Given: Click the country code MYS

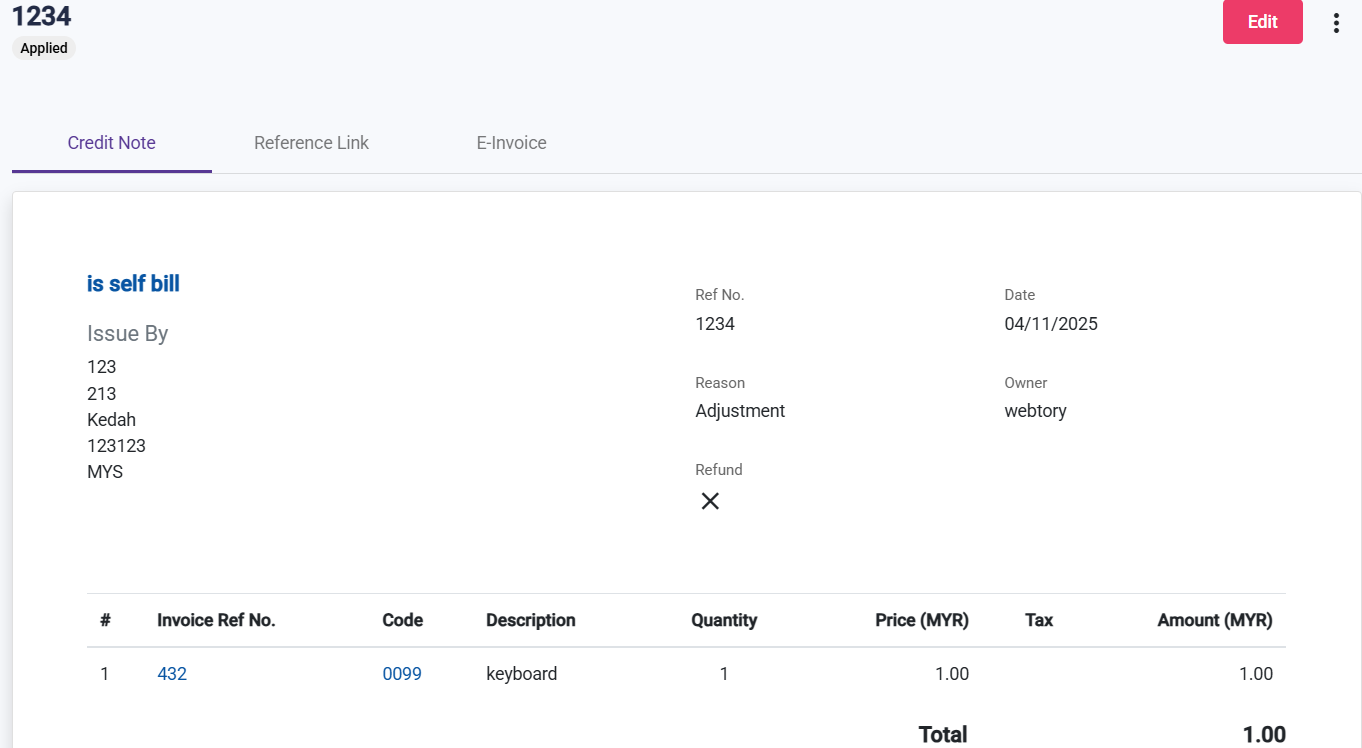Looking at the screenshot, I should (105, 472).
